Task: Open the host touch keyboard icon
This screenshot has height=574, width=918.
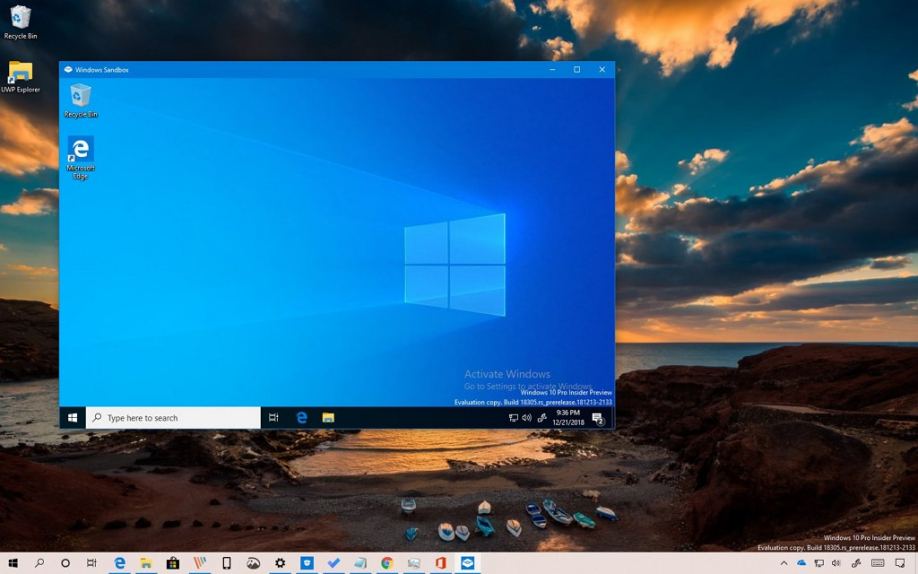Action: [877, 563]
